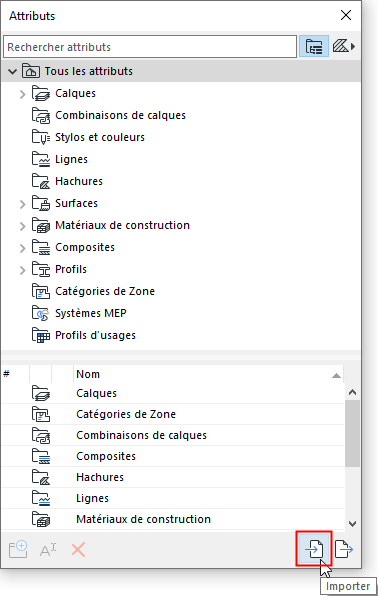Expand the Calques tree folder
378x596 pixels.
[22, 94]
